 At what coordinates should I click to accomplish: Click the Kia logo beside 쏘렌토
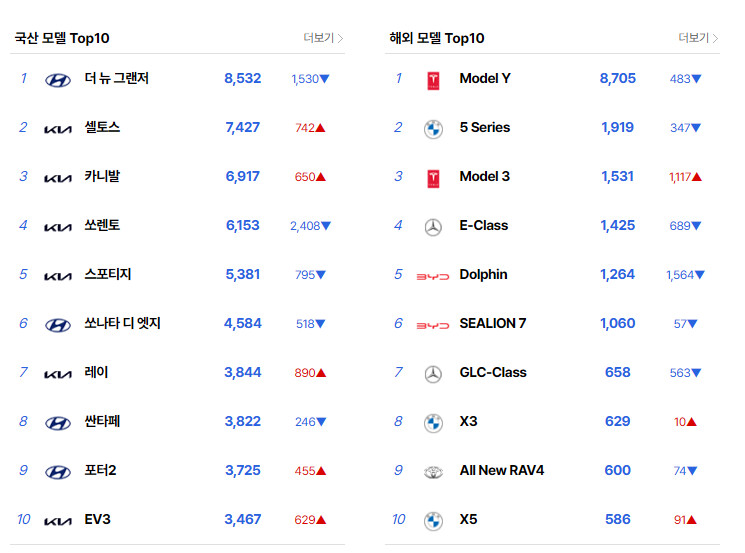(x=58, y=227)
